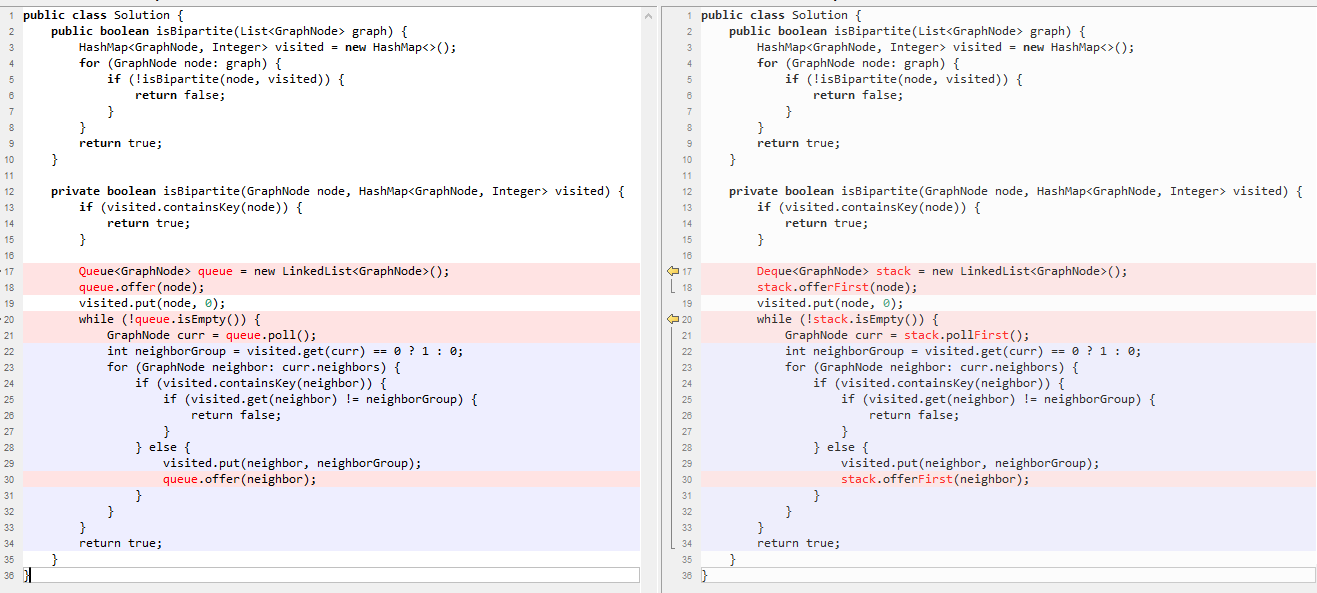Image resolution: width=1317 pixels, height=593 pixels.
Task: Place cursor on 'queue.offer(neighbor);' line
Action: [239, 479]
